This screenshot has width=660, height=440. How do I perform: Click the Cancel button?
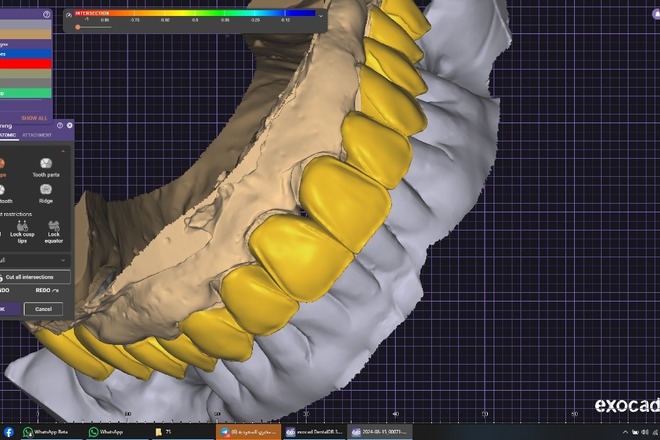[x=43, y=309]
